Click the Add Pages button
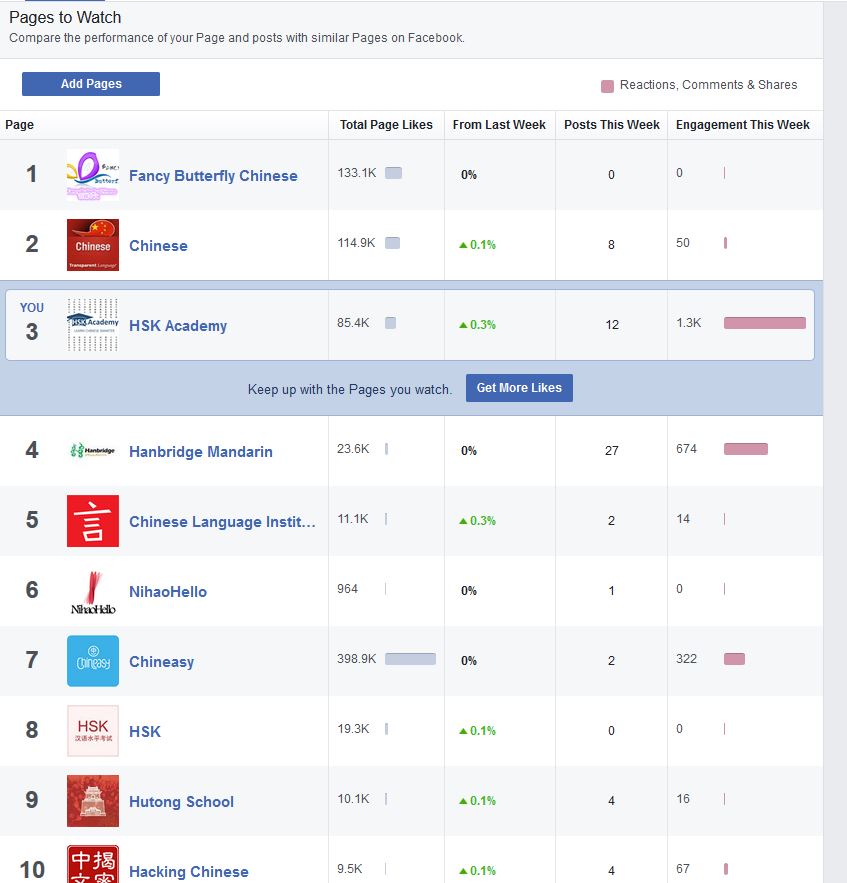 pyautogui.click(x=91, y=84)
